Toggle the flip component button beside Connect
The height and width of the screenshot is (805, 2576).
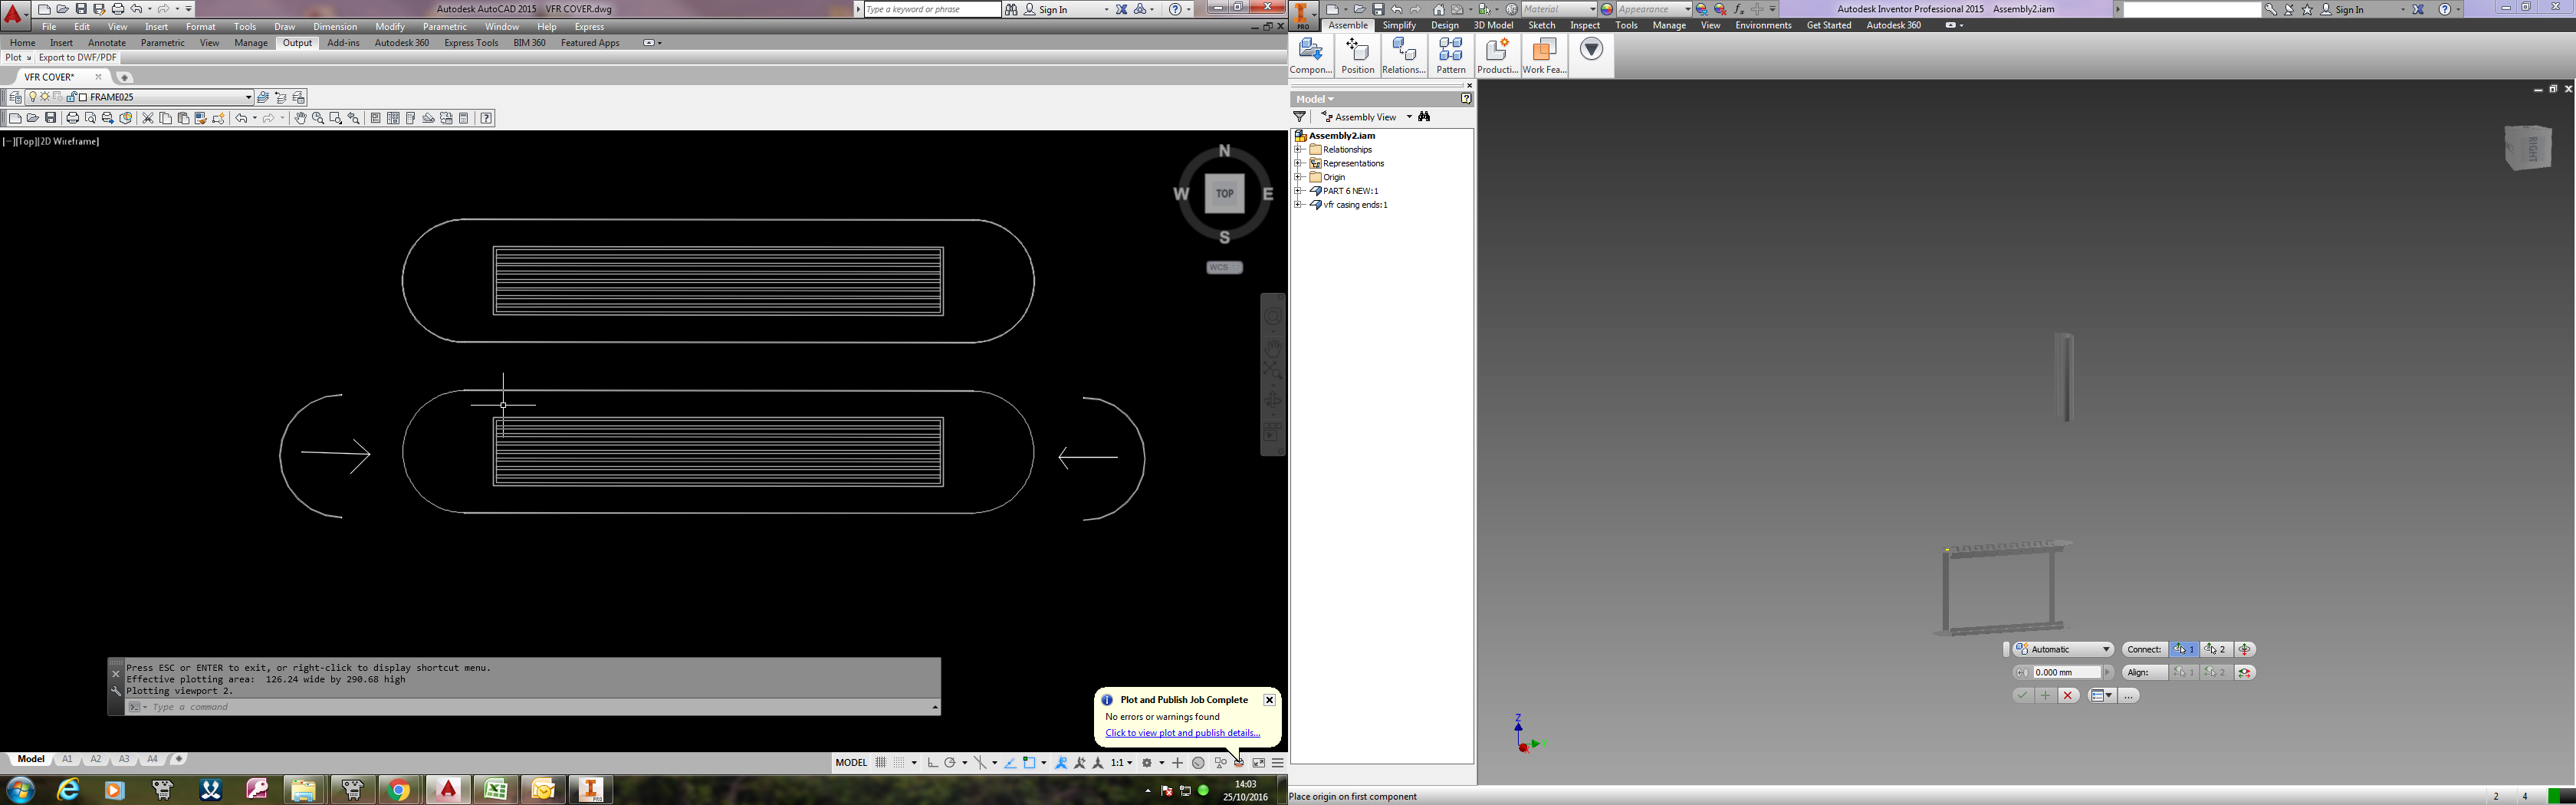[2245, 649]
